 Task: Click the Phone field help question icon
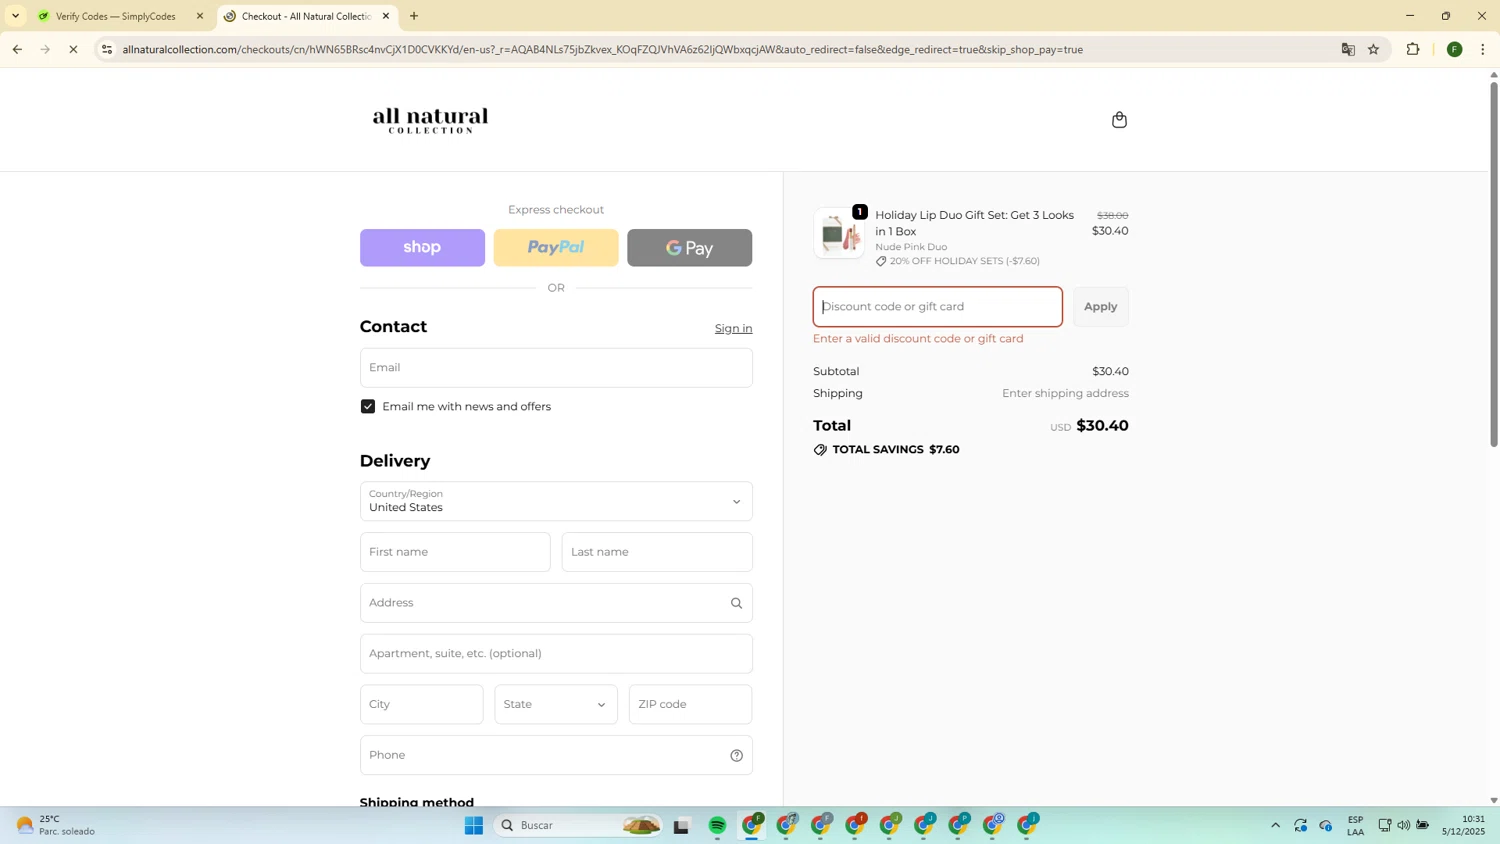click(x=736, y=755)
